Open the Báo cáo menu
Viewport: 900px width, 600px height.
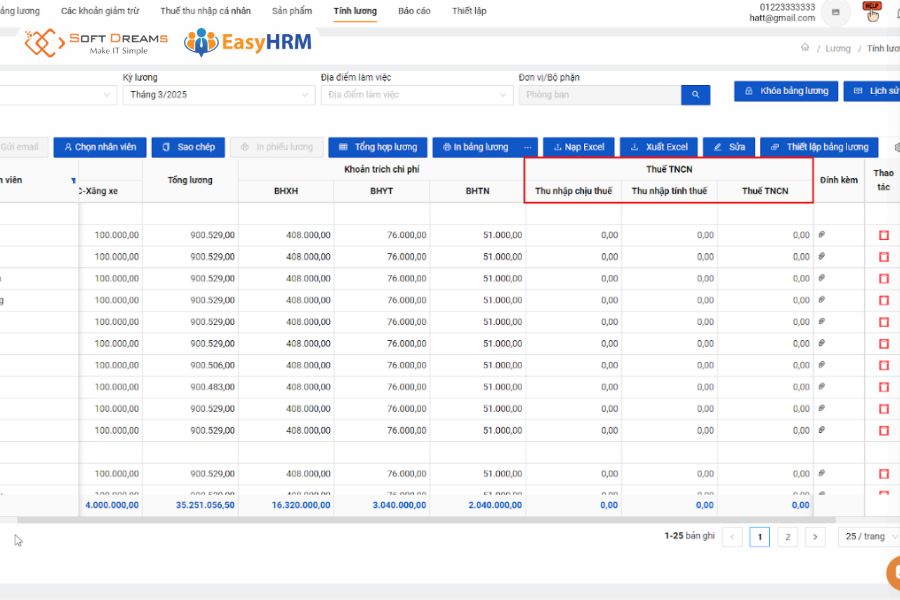(x=414, y=11)
